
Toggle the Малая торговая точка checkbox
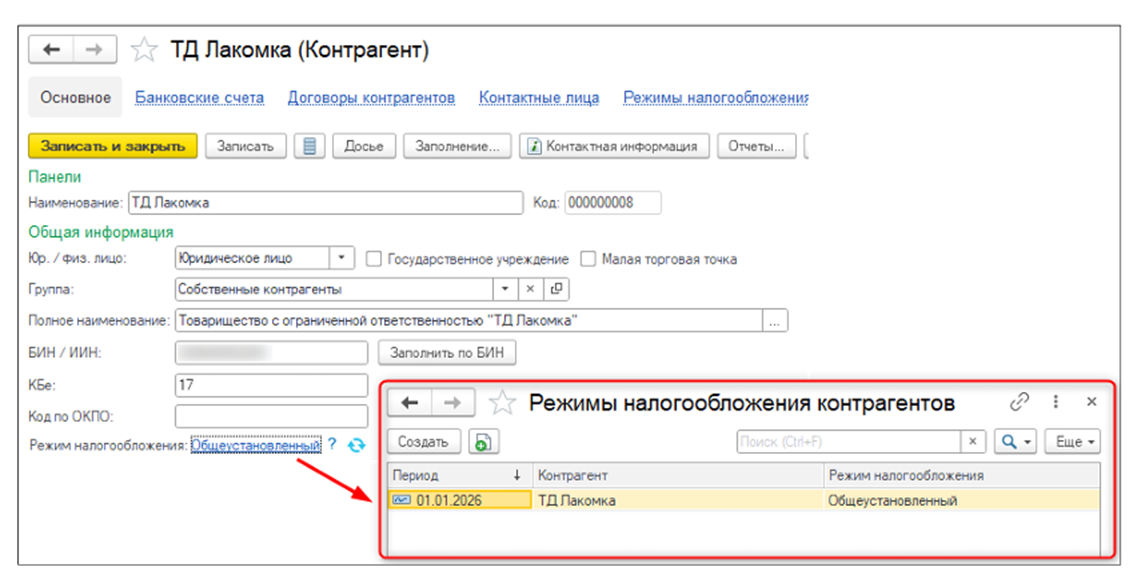pyautogui.click(x=588, y=259)
